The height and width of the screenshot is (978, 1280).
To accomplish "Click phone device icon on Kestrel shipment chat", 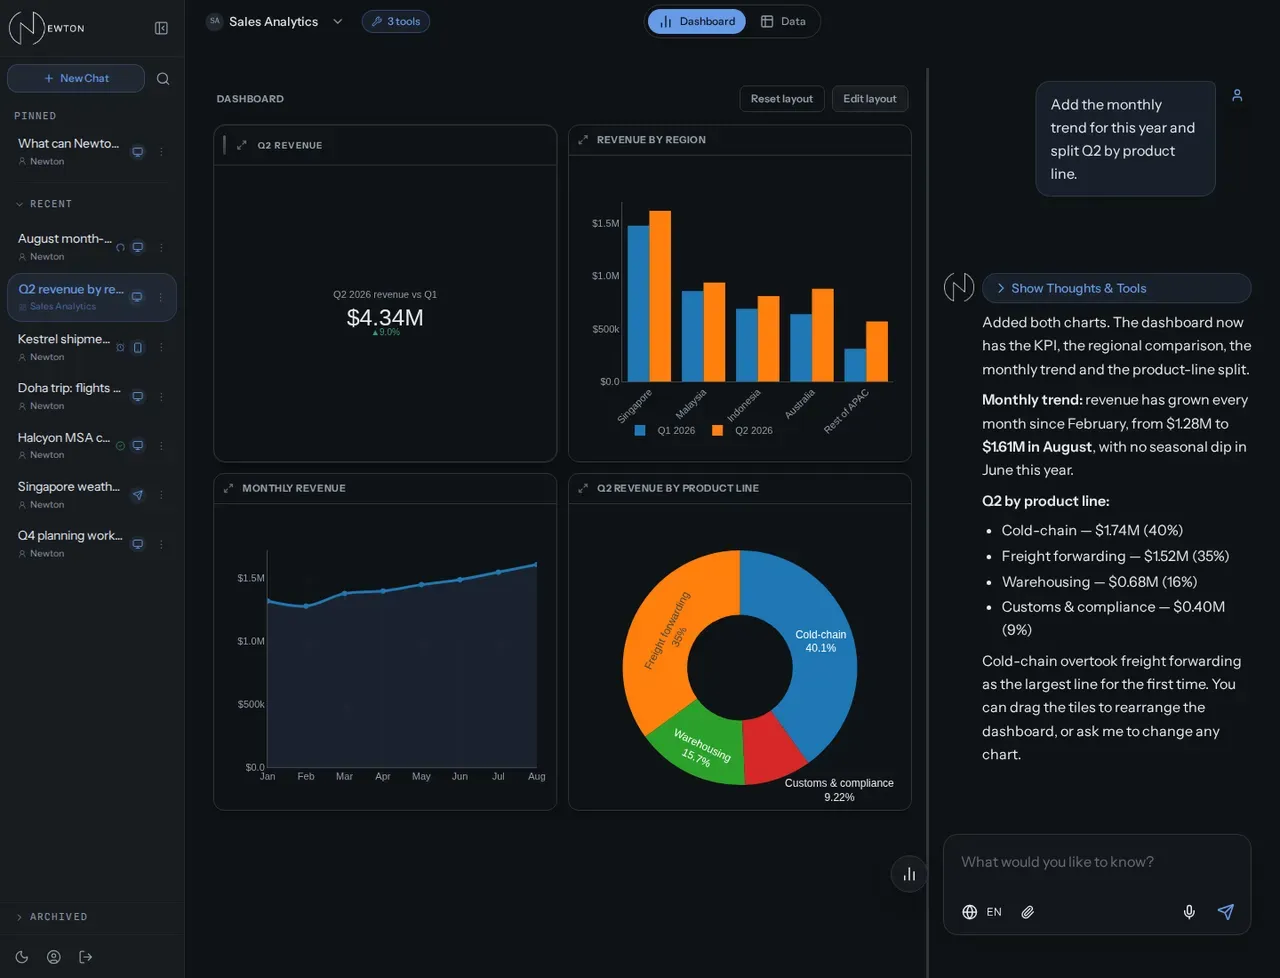I will [138, 347].
